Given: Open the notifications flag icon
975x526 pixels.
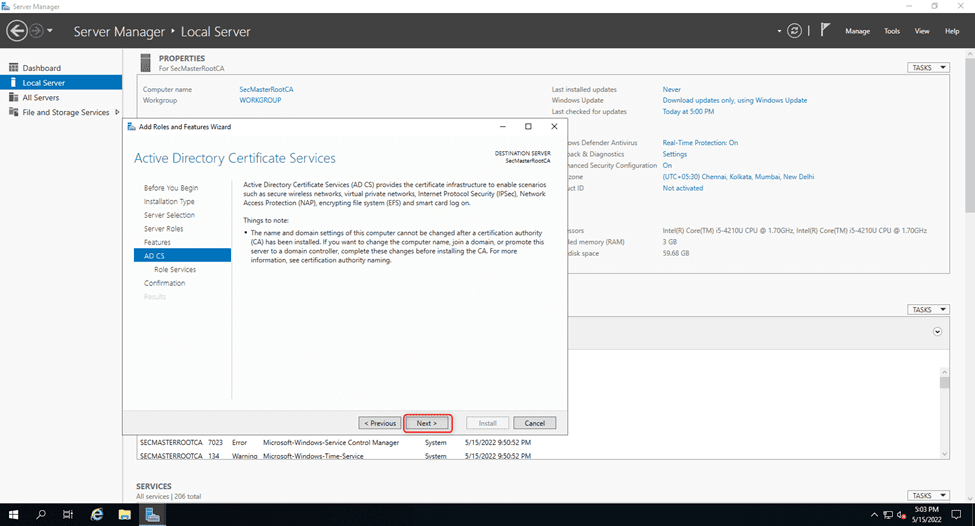Looking at the screenshot, I should point(825,30).
